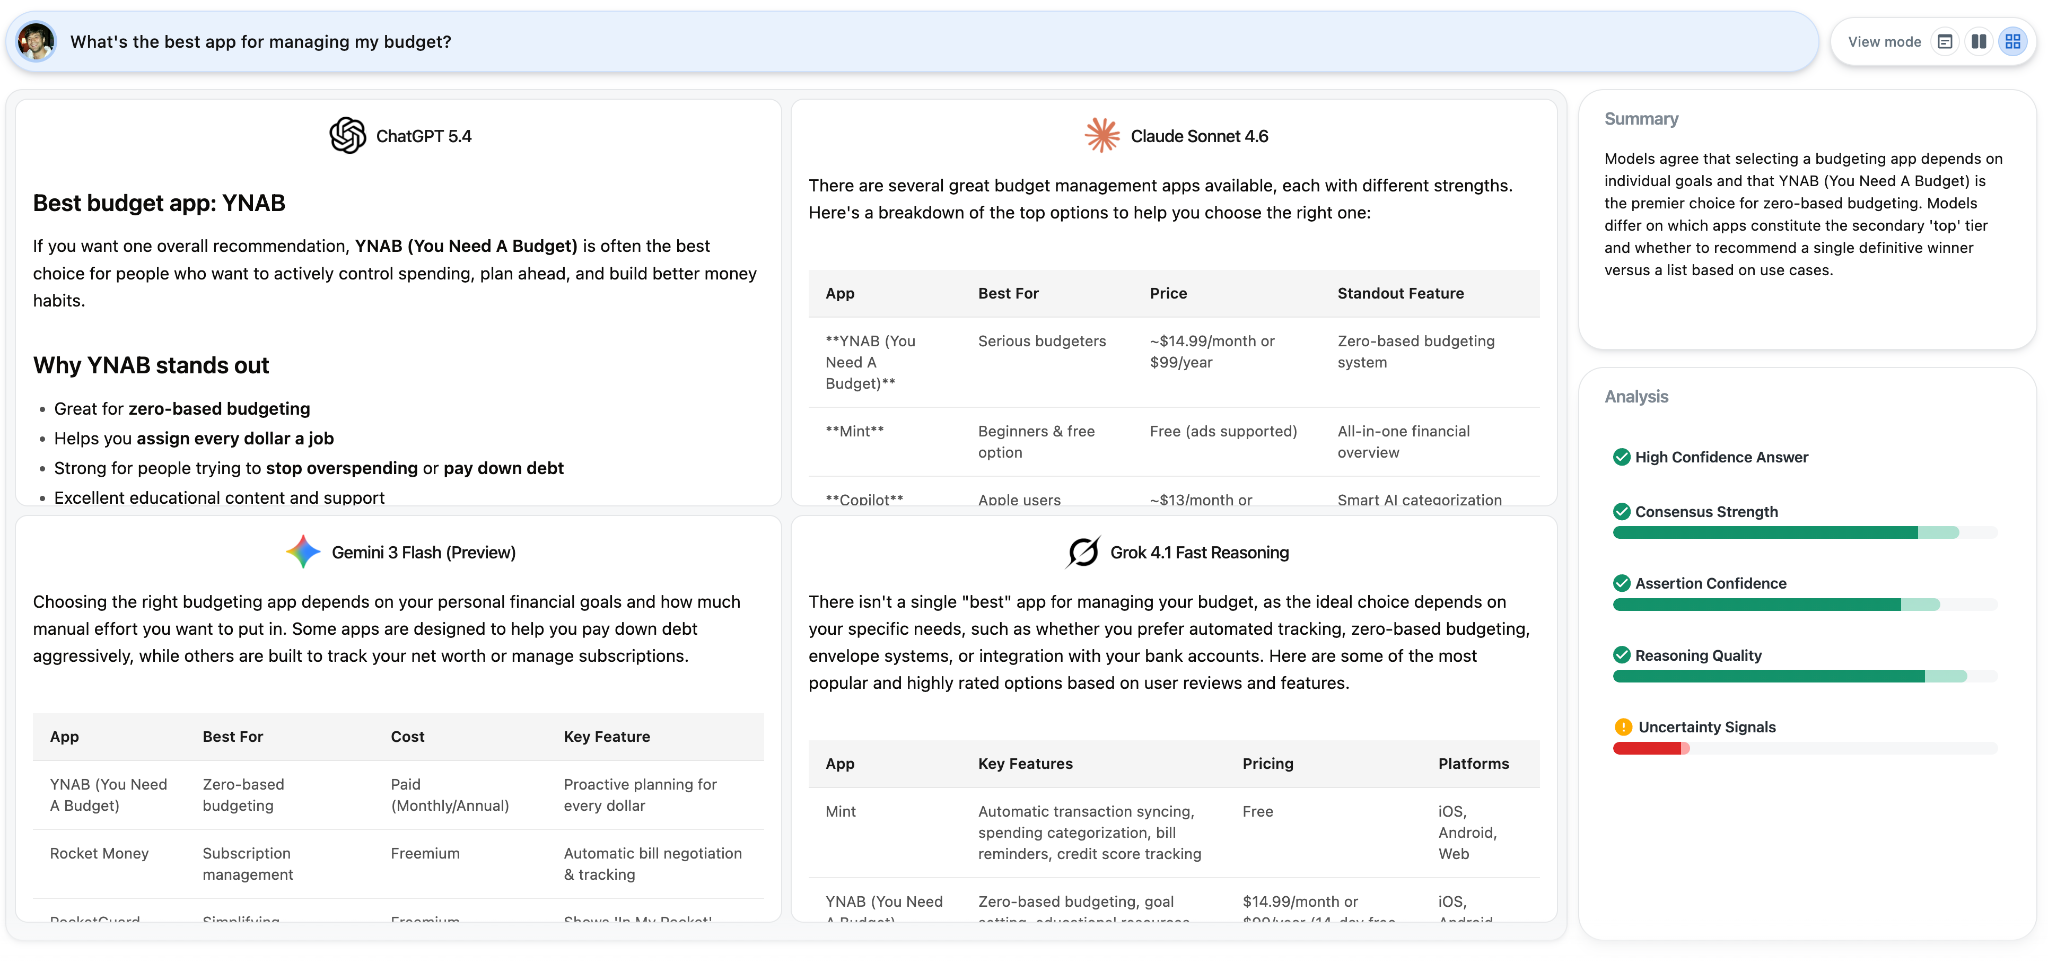Click the user avatar in prompt bar
Viewport: 2048px width, 961px height.
tap(37, 42)
